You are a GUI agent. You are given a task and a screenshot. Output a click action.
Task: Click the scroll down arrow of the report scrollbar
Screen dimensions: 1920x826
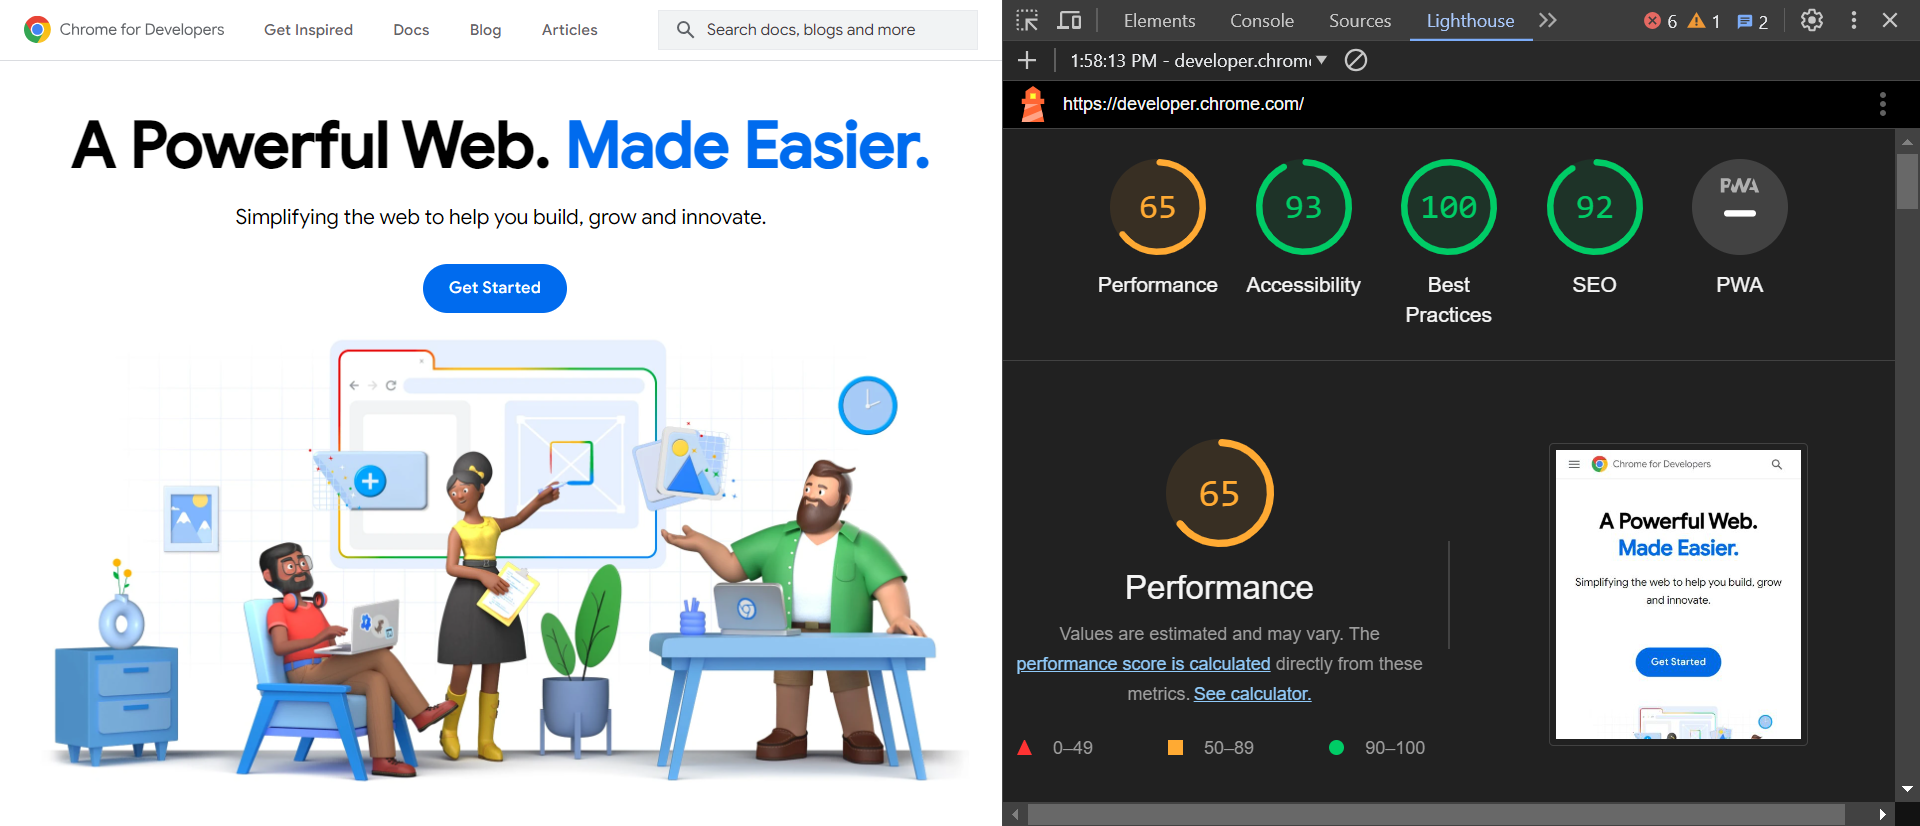click(1907, 789)
